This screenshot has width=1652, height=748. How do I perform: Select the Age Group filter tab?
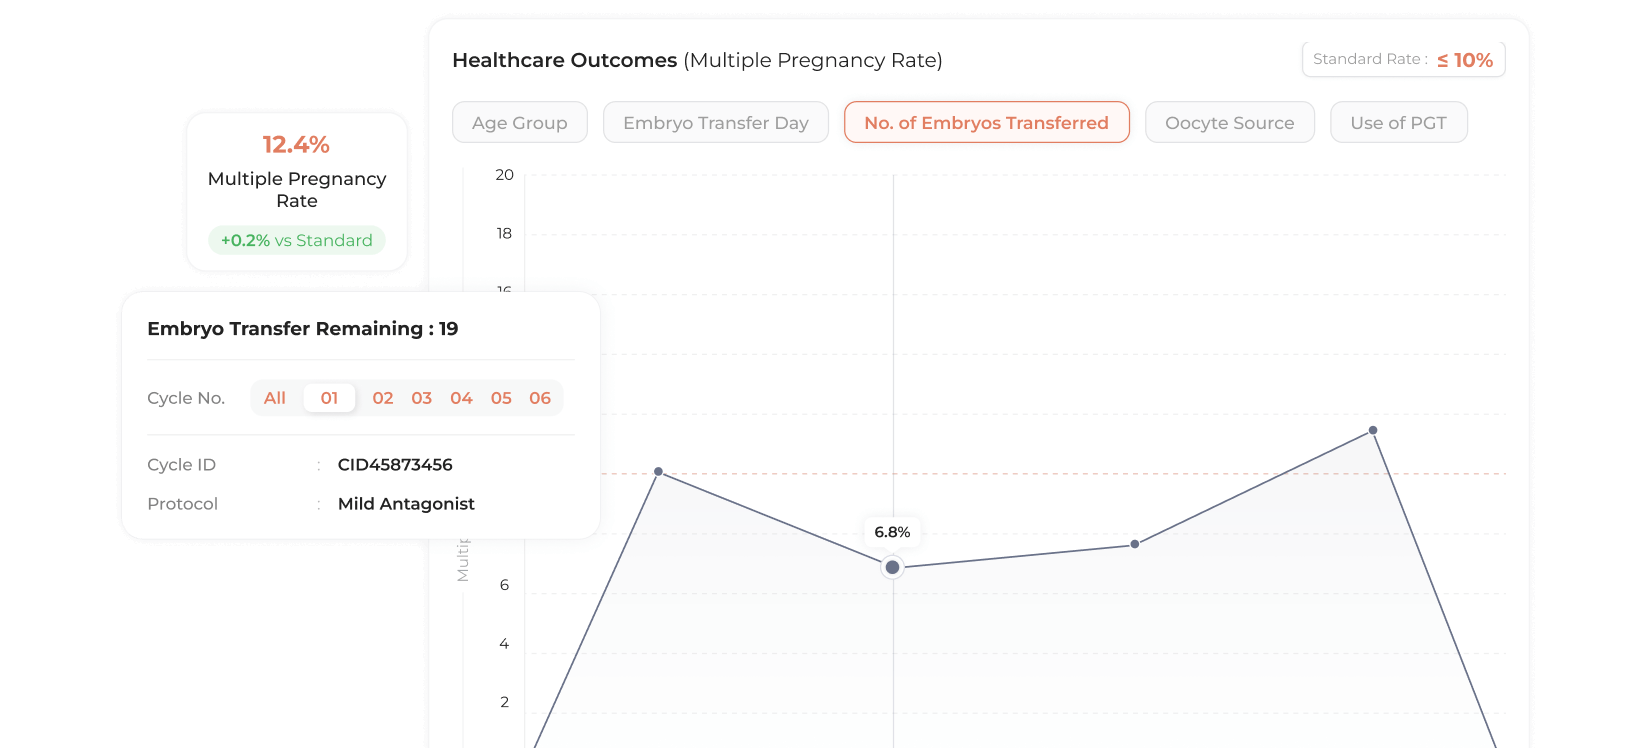click(x=519, y=123)
